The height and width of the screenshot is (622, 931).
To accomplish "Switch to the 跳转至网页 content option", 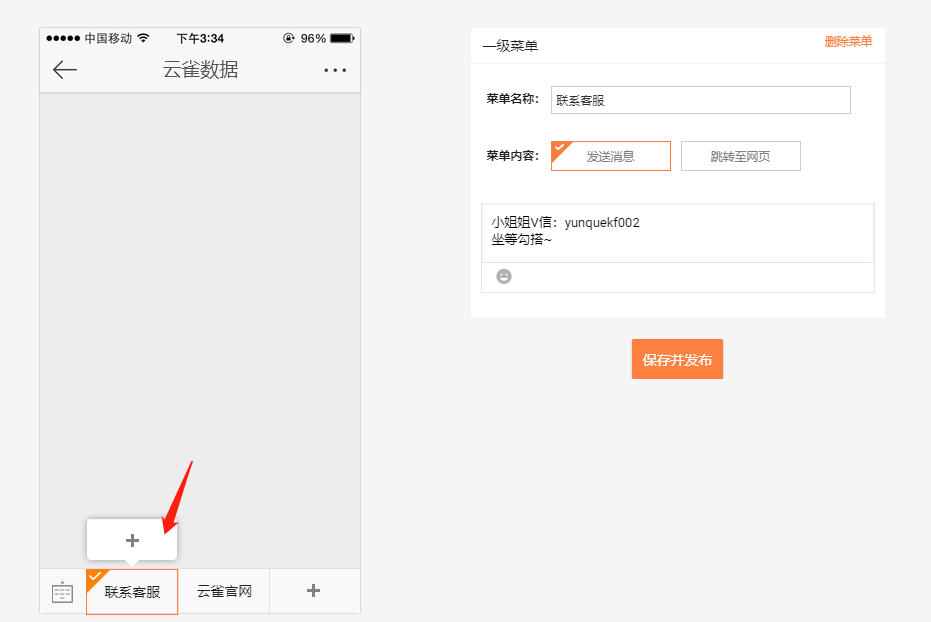I will [740, 156].
